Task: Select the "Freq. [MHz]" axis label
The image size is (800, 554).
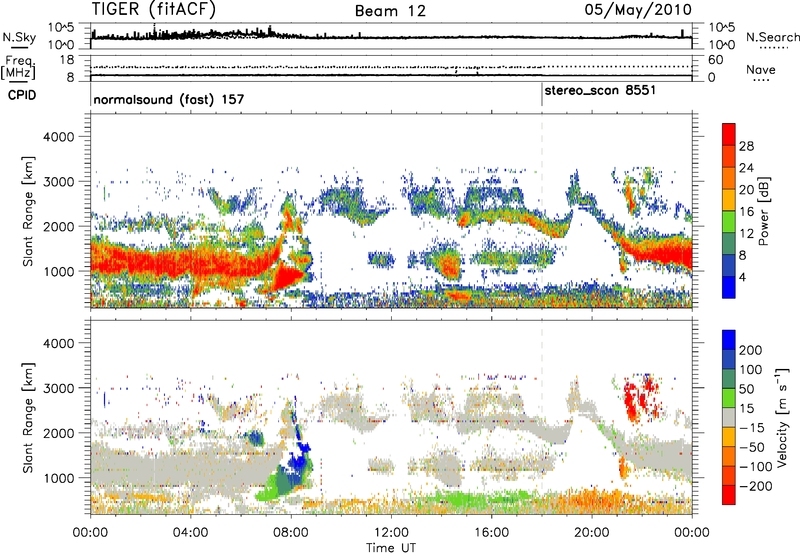Action: tap(19, 67)
